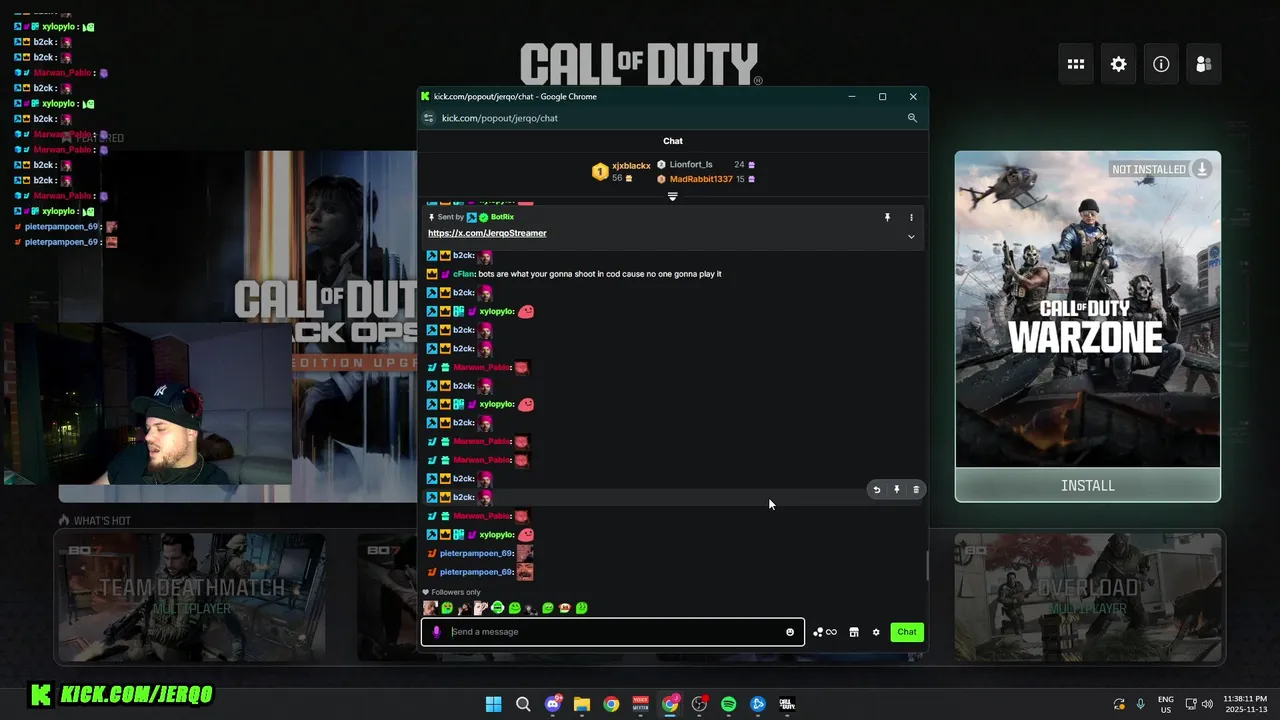Image resolution: width=1280 pixels, height=720 pixels.
Task: Click system tray microphone icon
Action: (1140, 704)
